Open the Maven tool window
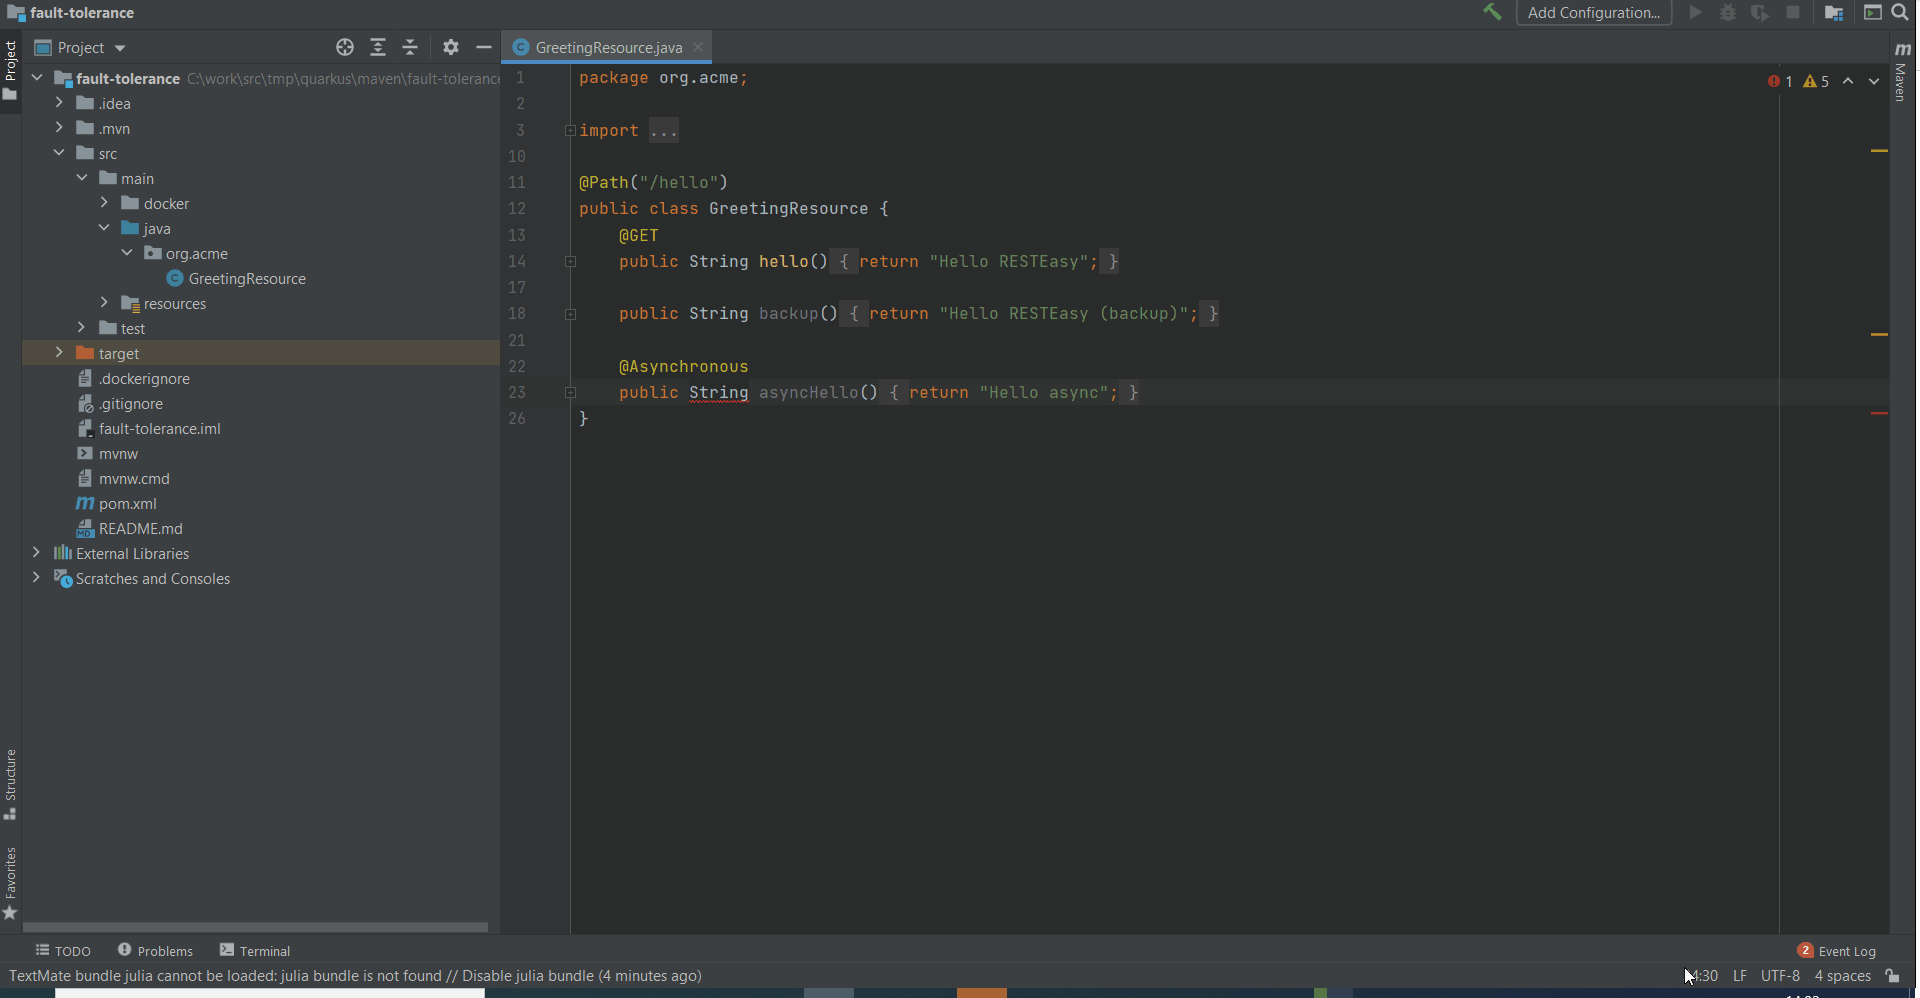The height and width of the screenshot is (998, 1920). click(x=1901, y=72)
